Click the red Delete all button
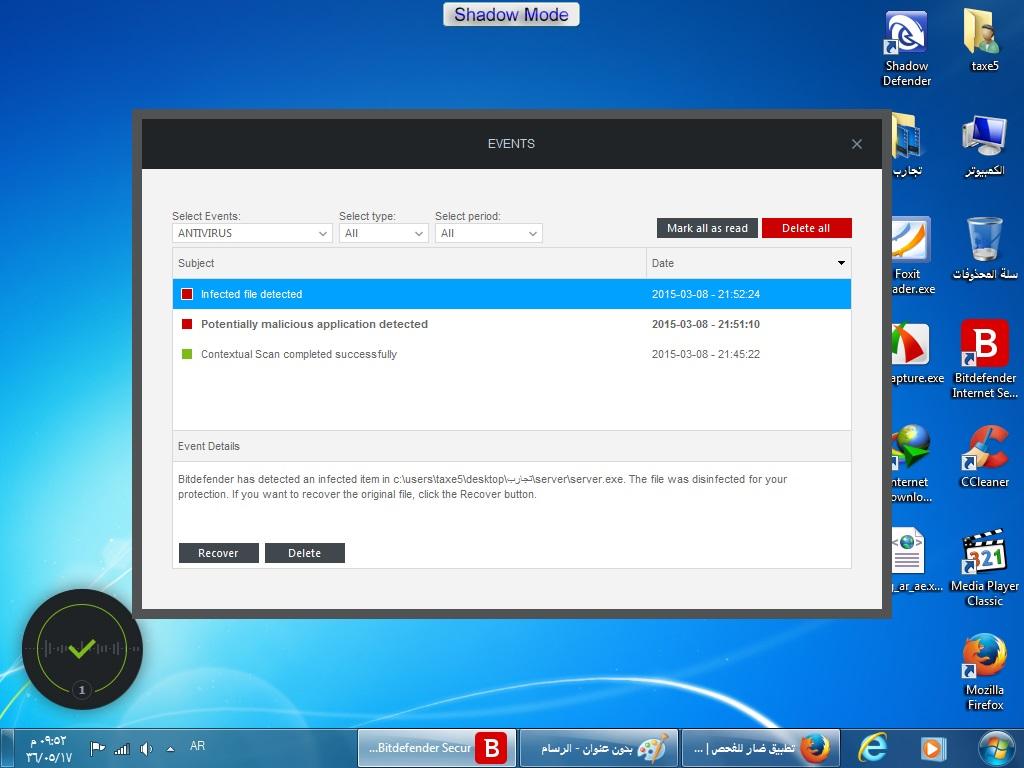 807,228
